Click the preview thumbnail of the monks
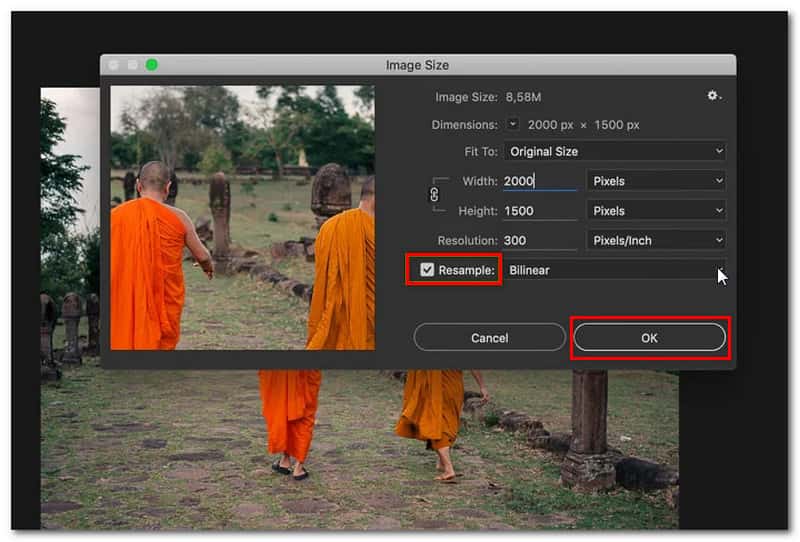The image size is (800, 542). [243, 218]
